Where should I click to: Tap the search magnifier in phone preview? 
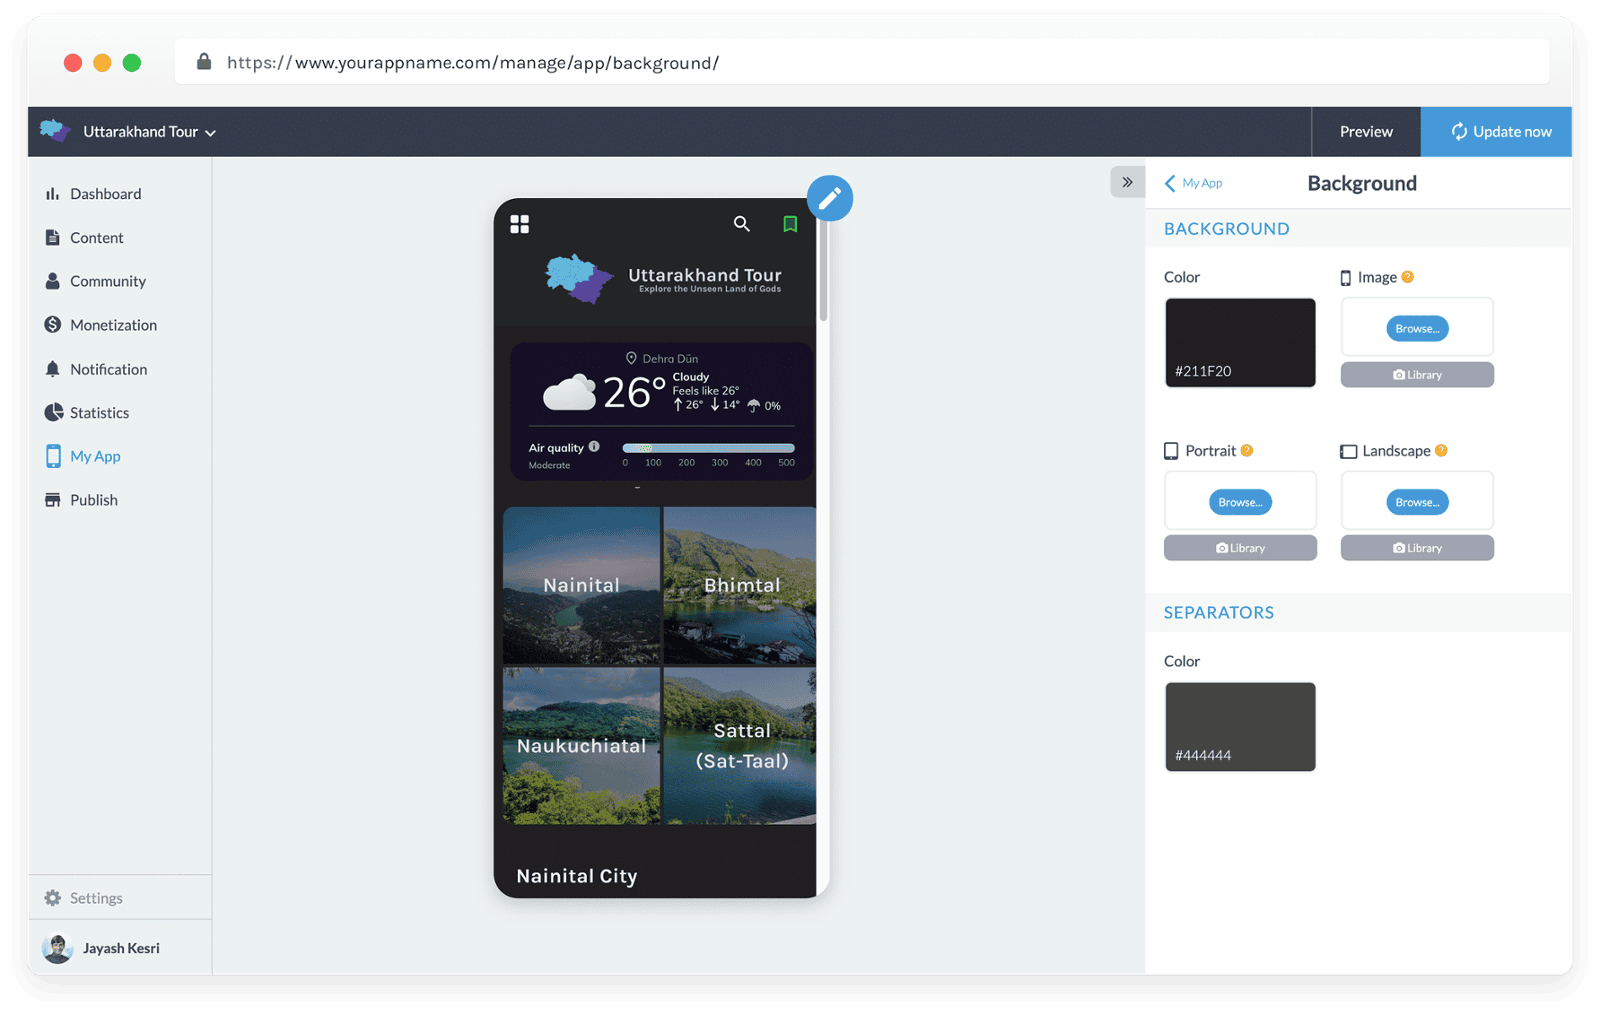pyautogui.click(x=741, y=224)
